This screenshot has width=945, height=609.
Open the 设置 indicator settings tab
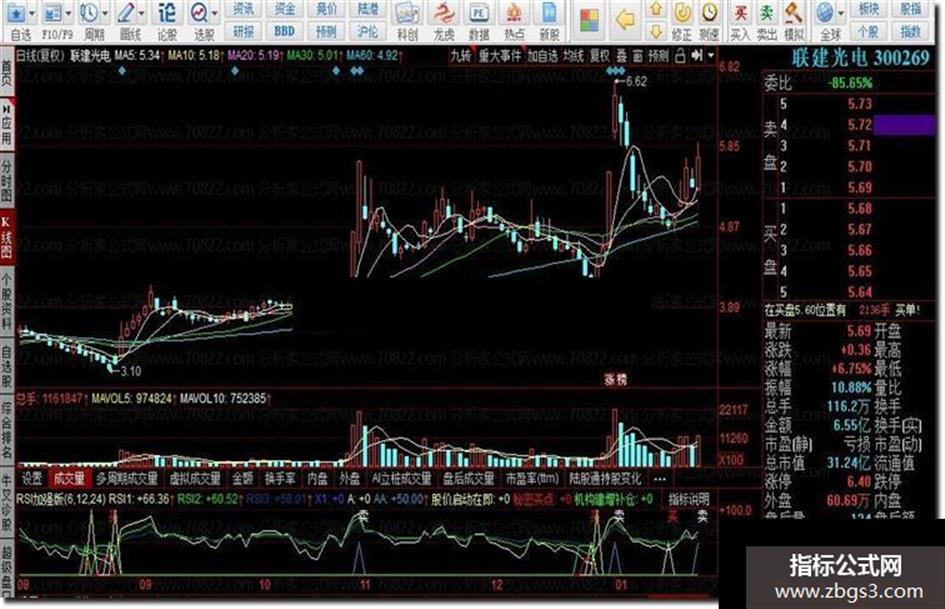tap(32, 479)
